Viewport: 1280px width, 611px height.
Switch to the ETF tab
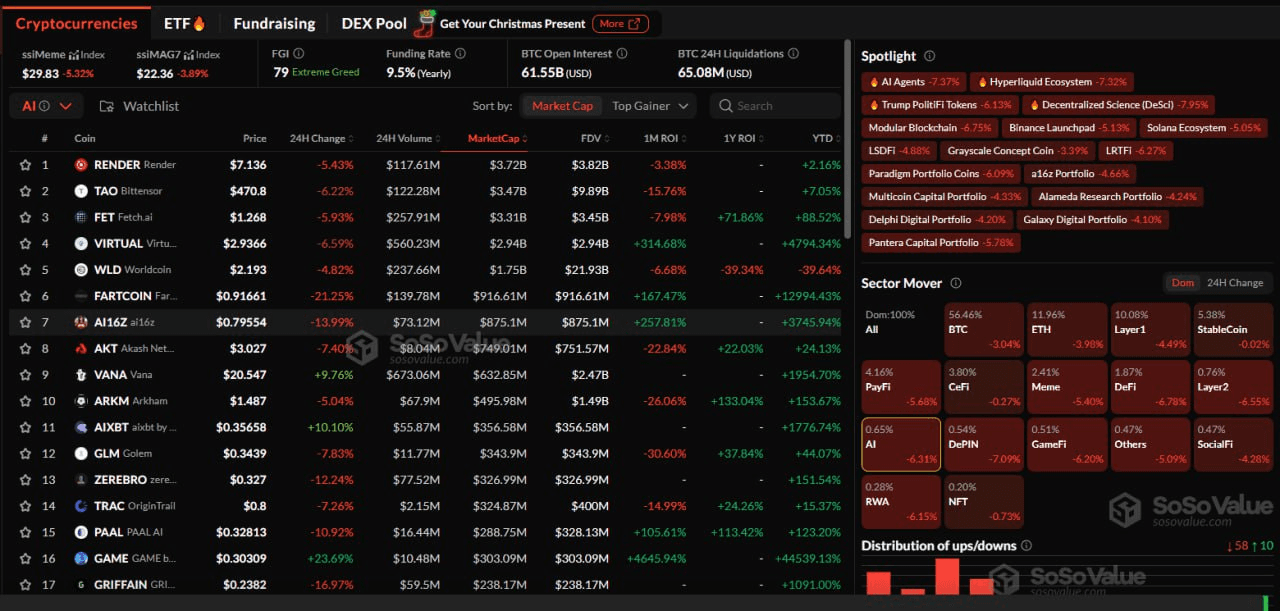point(184,23)
